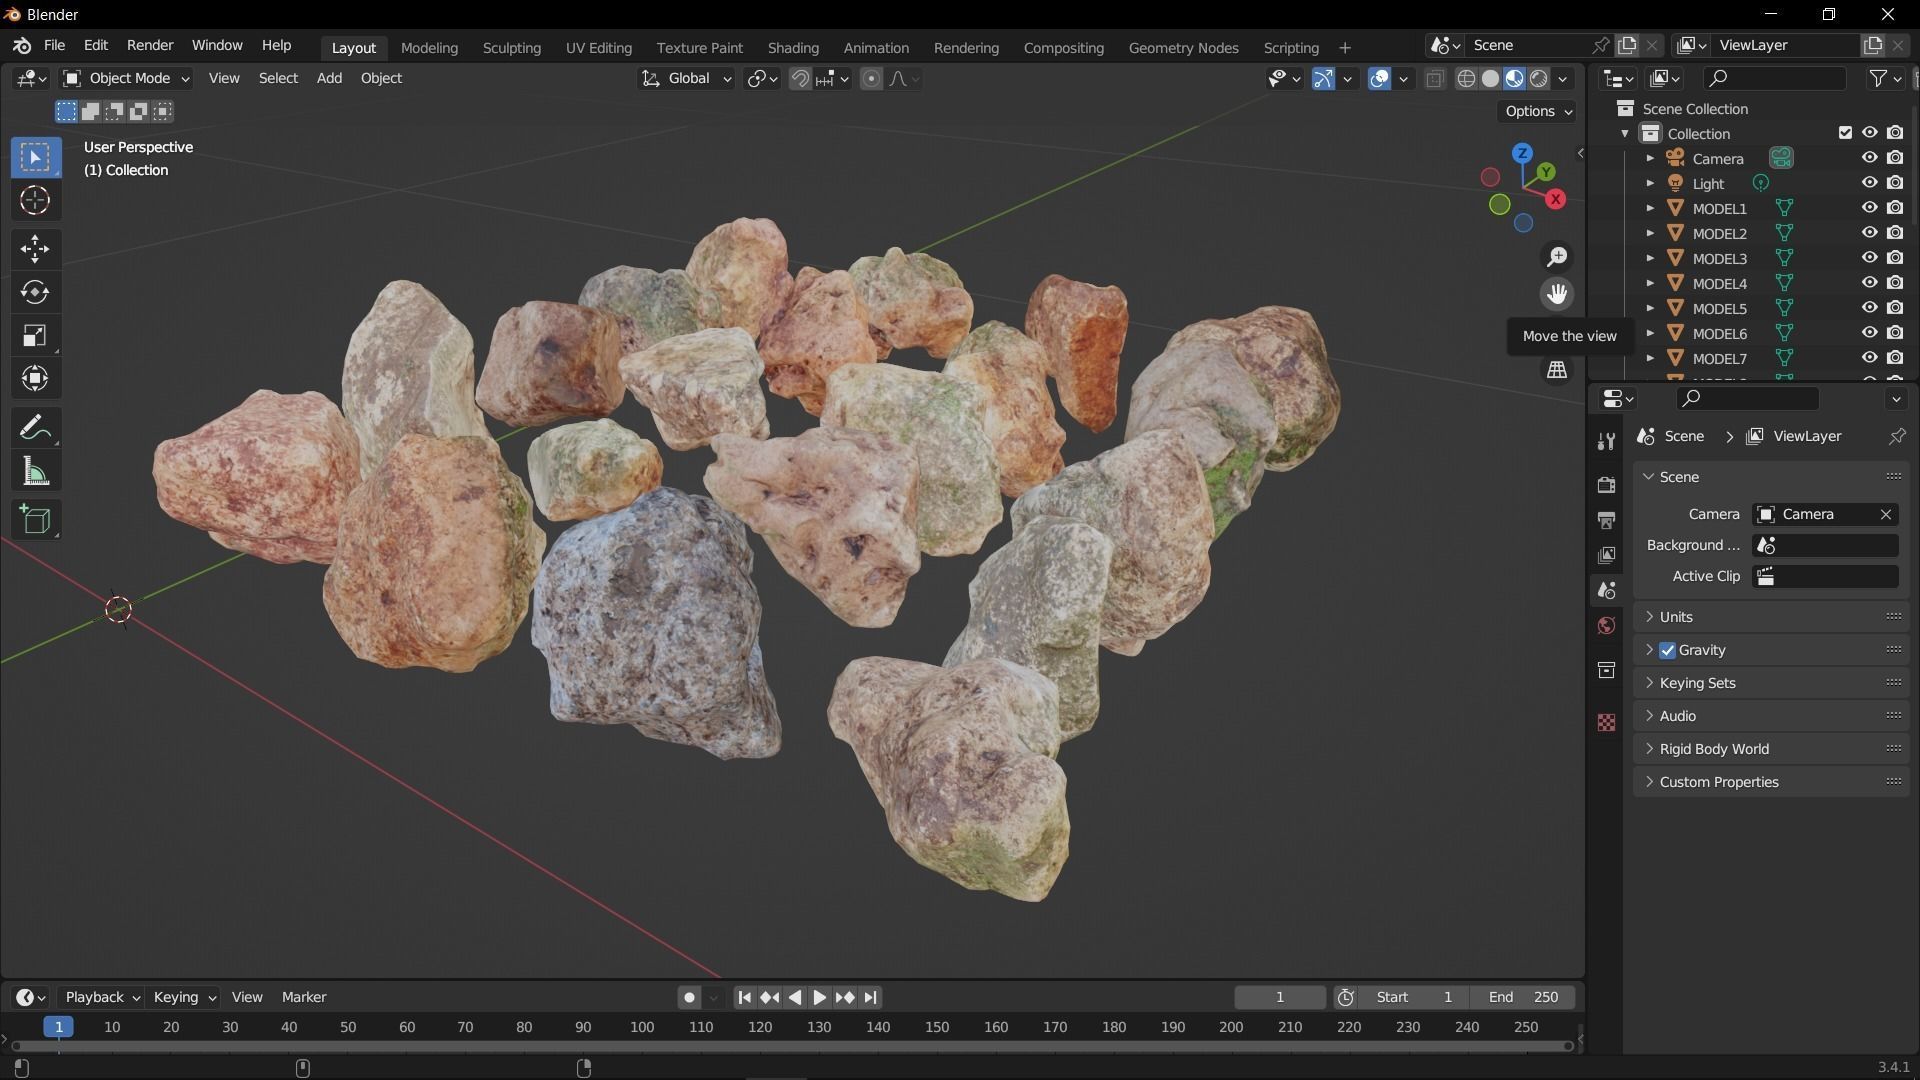Image resolution: width=1920 pixels, height=1080 pixels.
Task: Switch to the Shading workspace tab
Action: pos(793,48)
